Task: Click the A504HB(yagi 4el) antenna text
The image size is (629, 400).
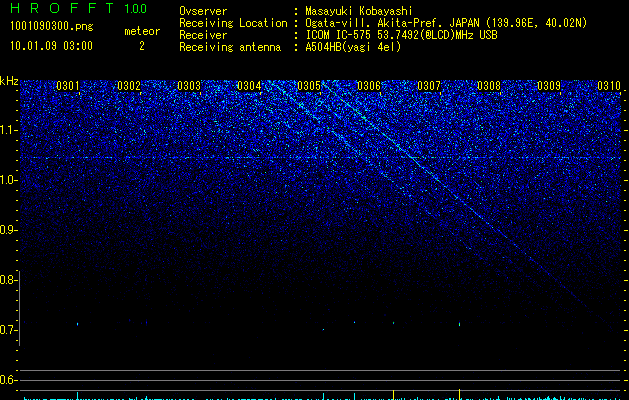Action: 353,47
